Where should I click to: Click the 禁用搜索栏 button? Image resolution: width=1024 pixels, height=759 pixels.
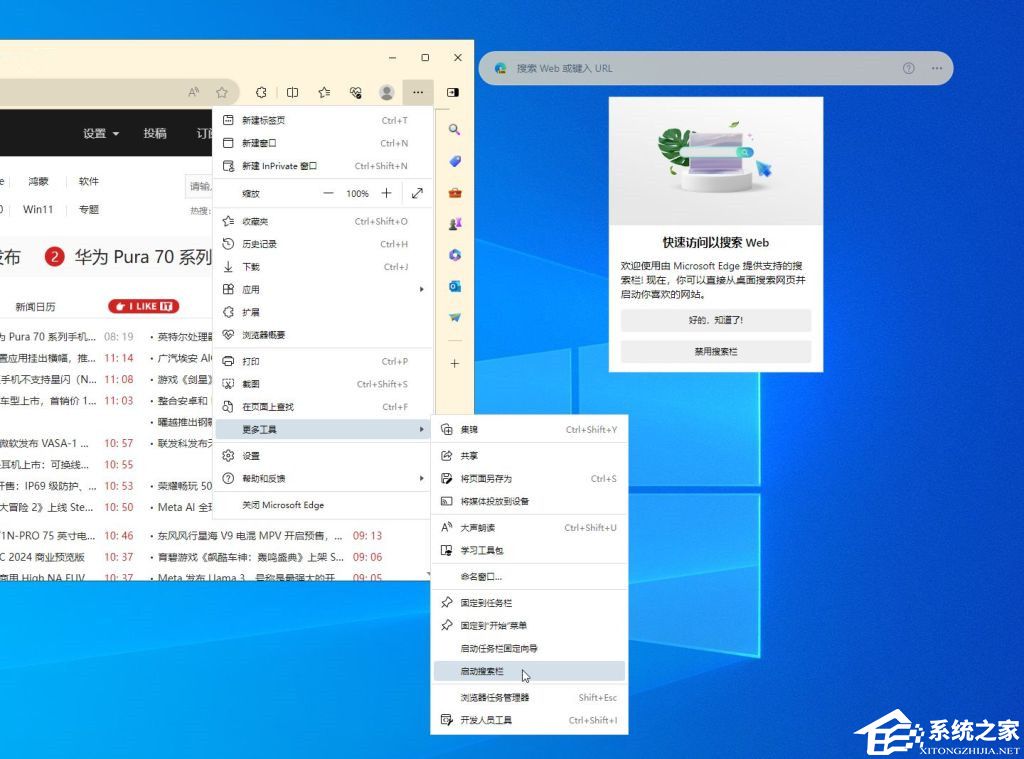click(716, 351)
